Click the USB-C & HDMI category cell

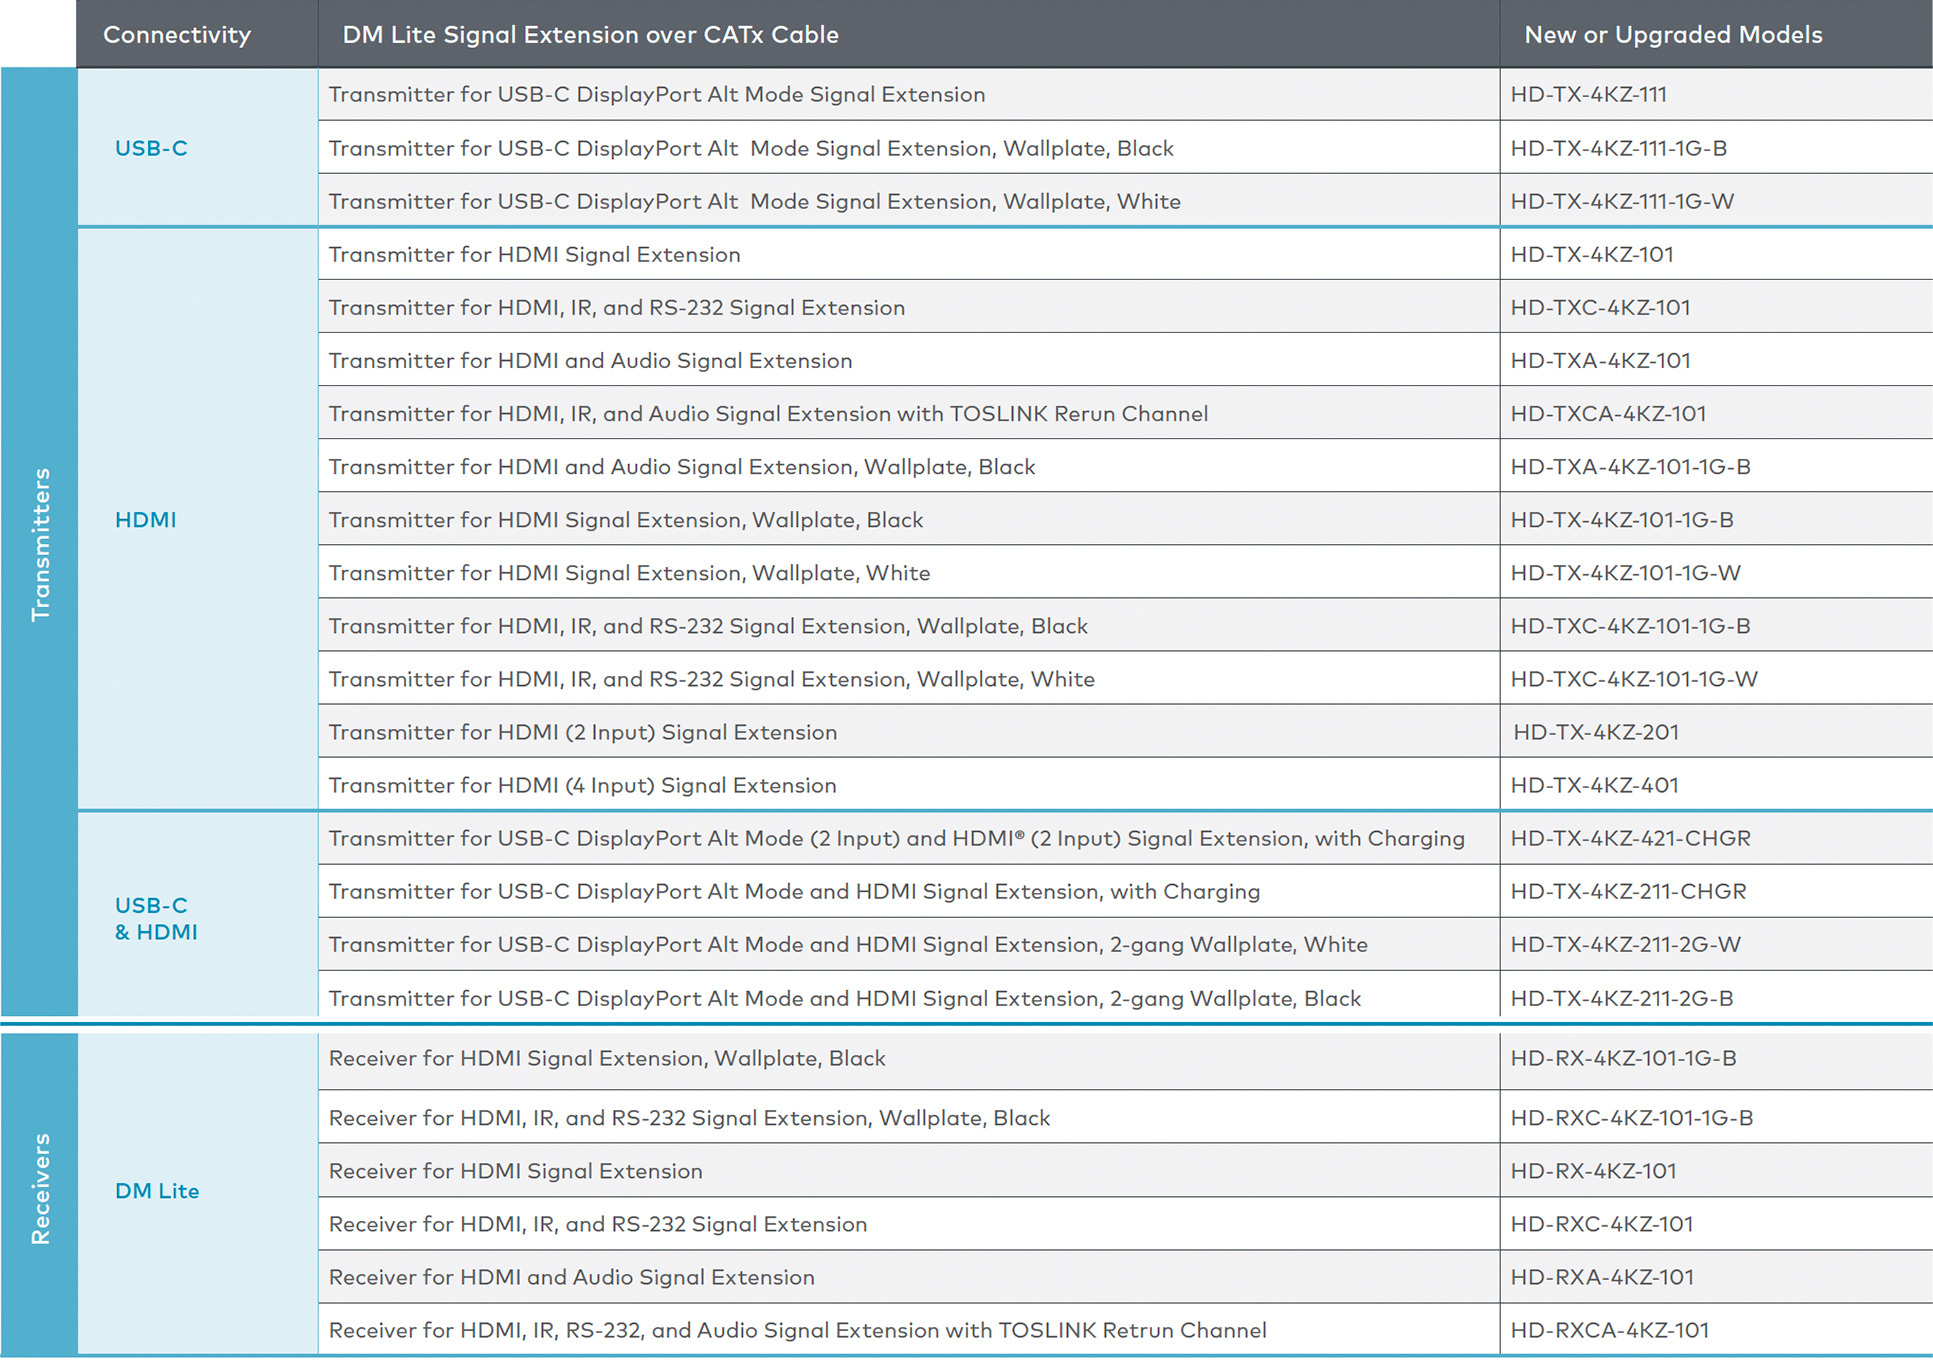156,919
